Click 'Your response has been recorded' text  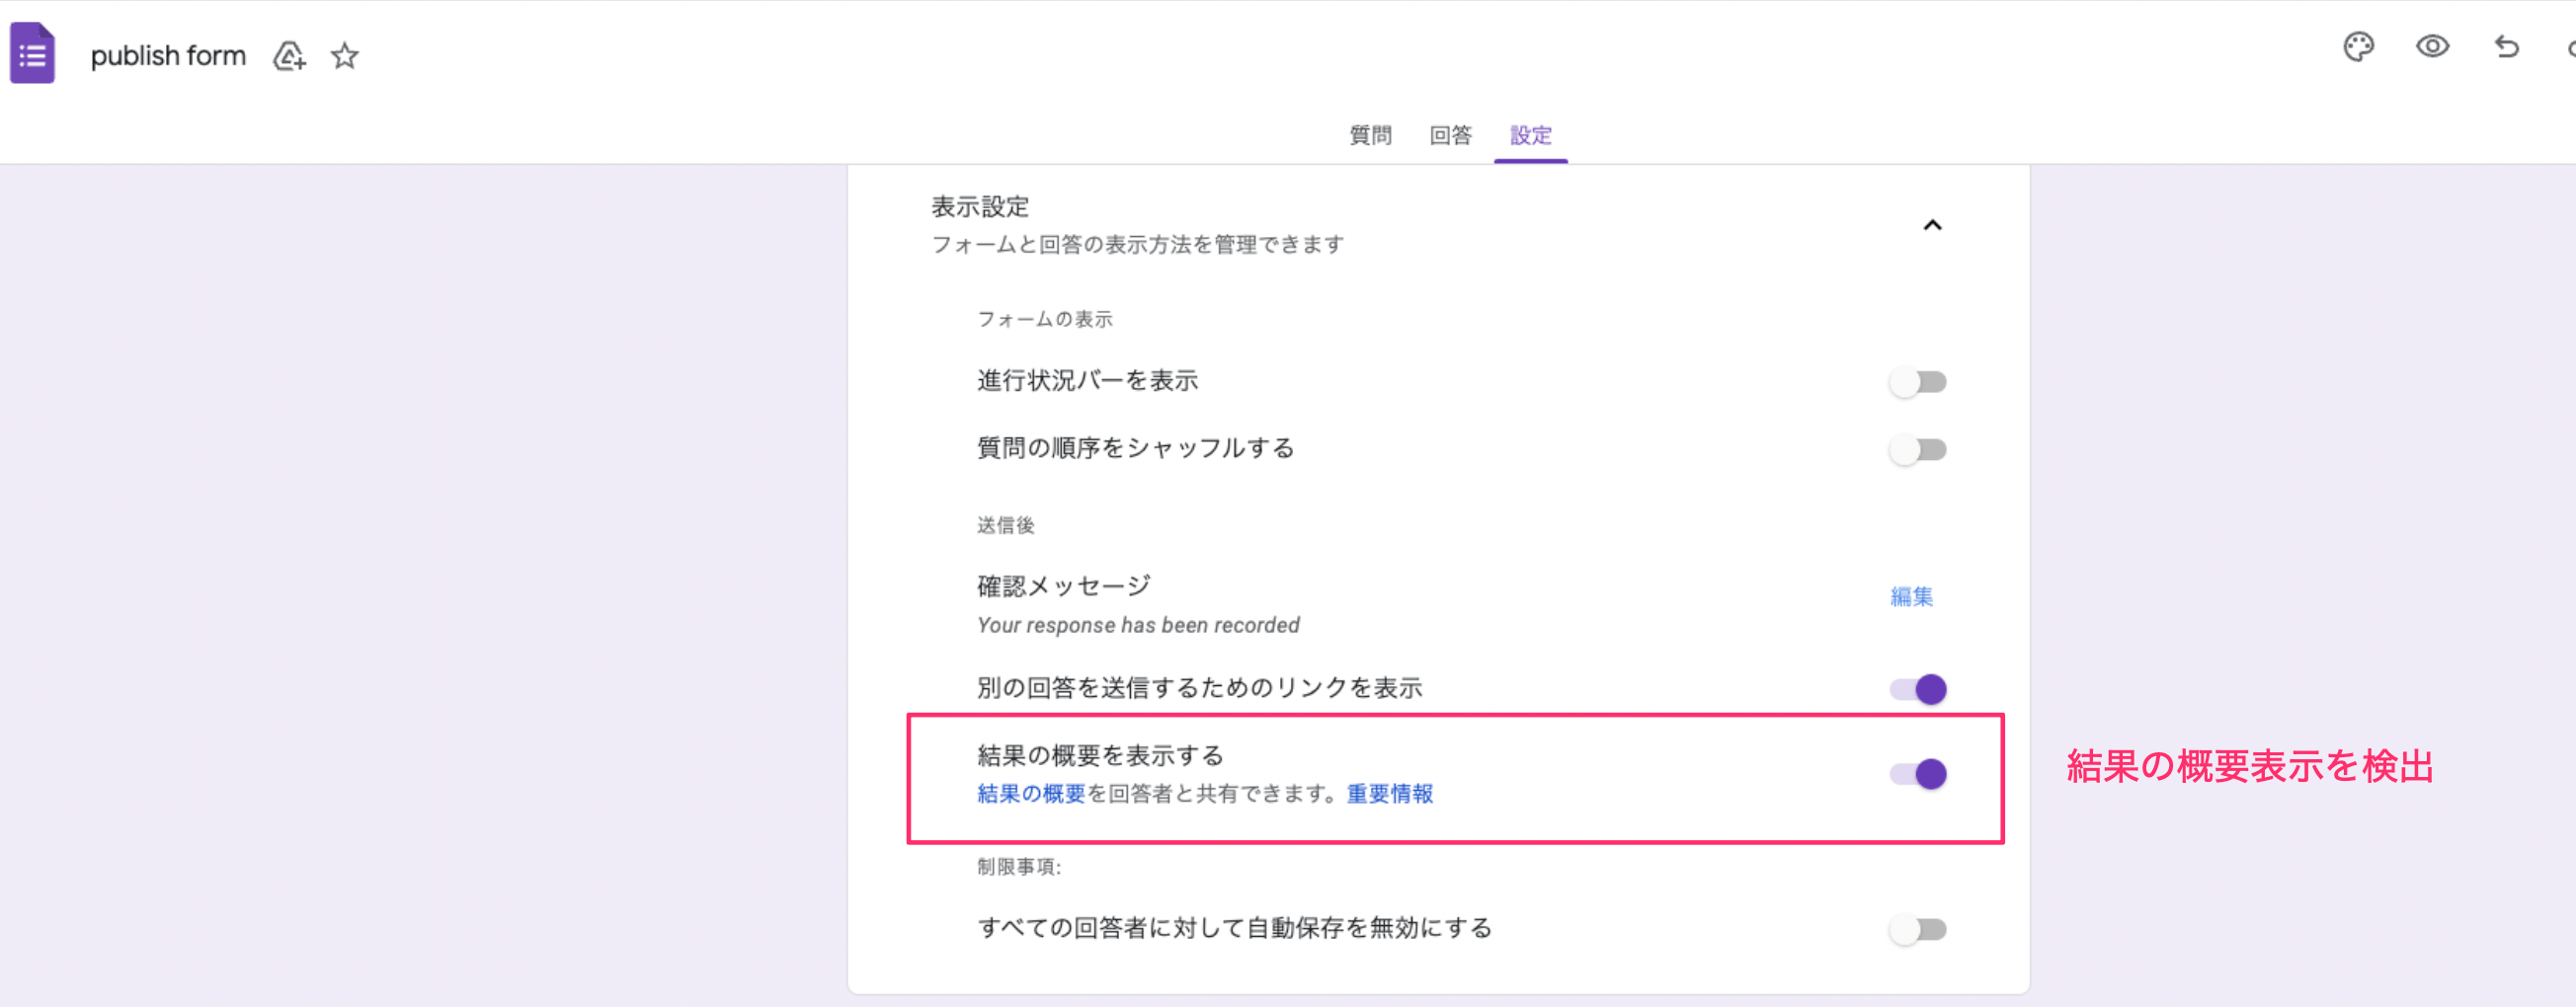tap(1138, 625)
